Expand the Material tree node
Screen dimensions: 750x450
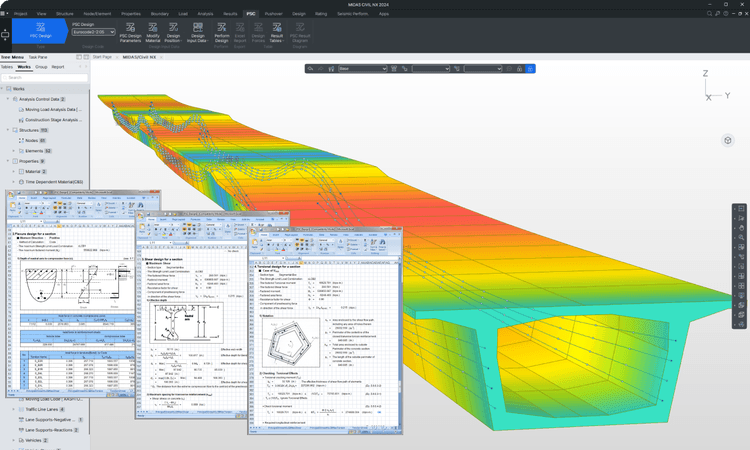(x=15, y=171)
